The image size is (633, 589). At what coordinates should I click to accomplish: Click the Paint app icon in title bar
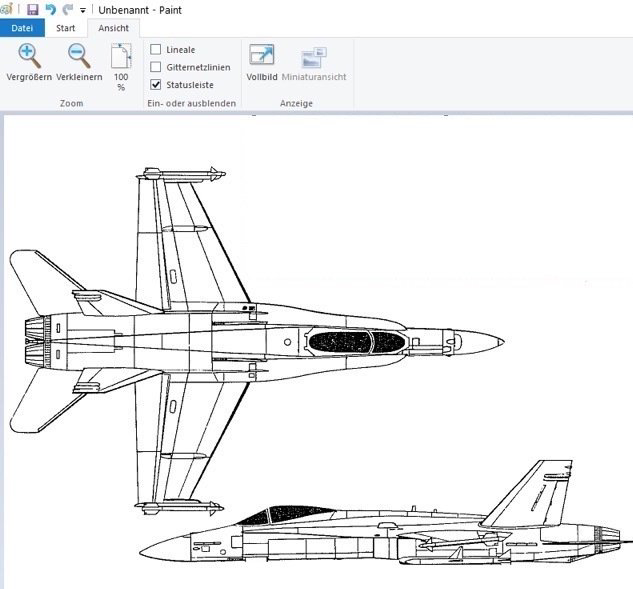tap(8, 9)
